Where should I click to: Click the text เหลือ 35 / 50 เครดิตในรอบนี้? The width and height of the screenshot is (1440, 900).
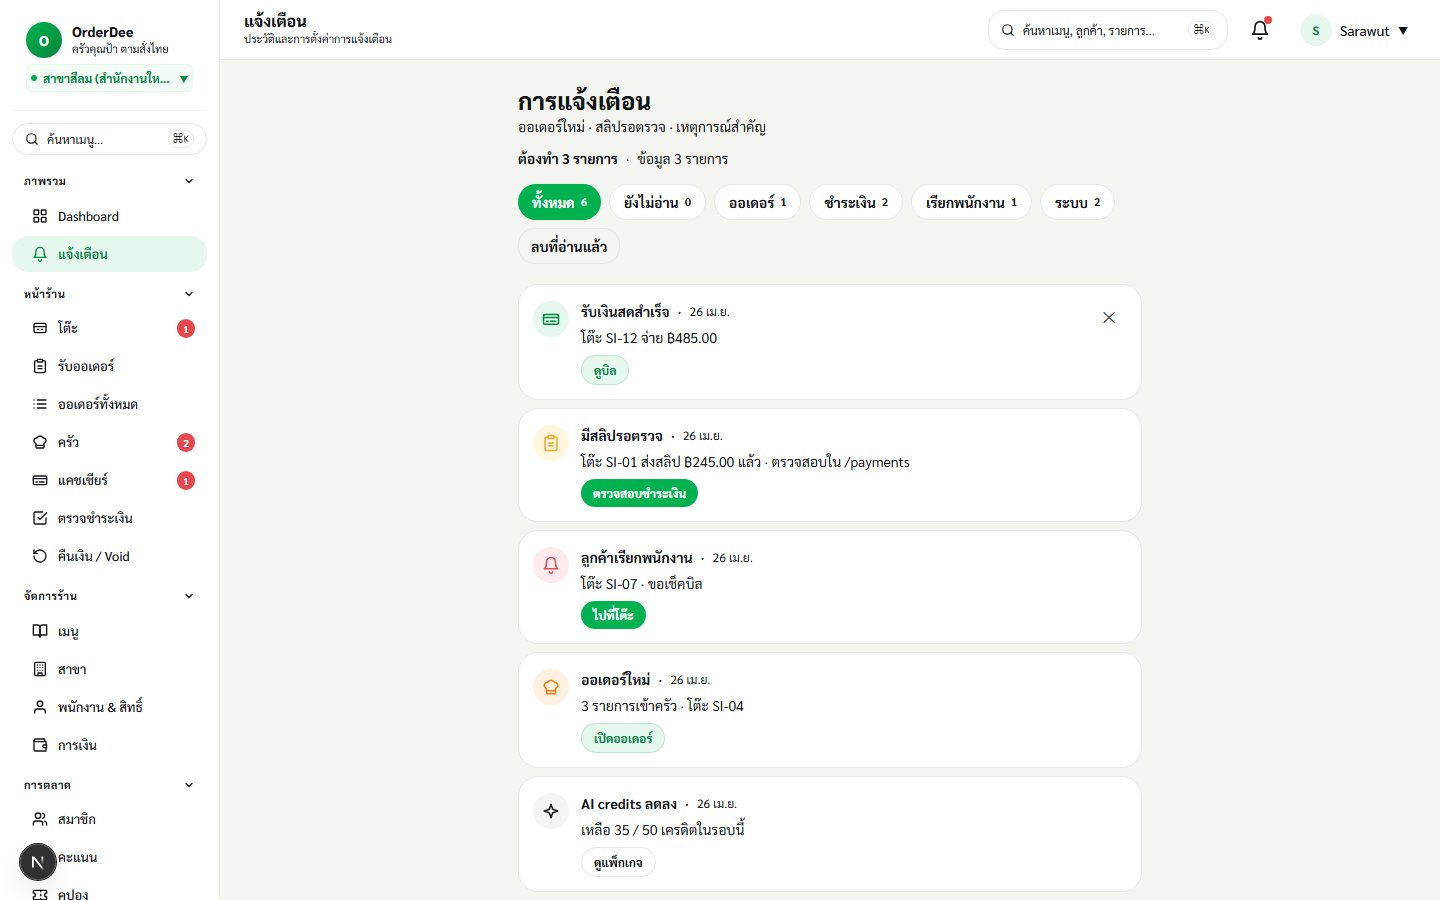tap(663, 830)
